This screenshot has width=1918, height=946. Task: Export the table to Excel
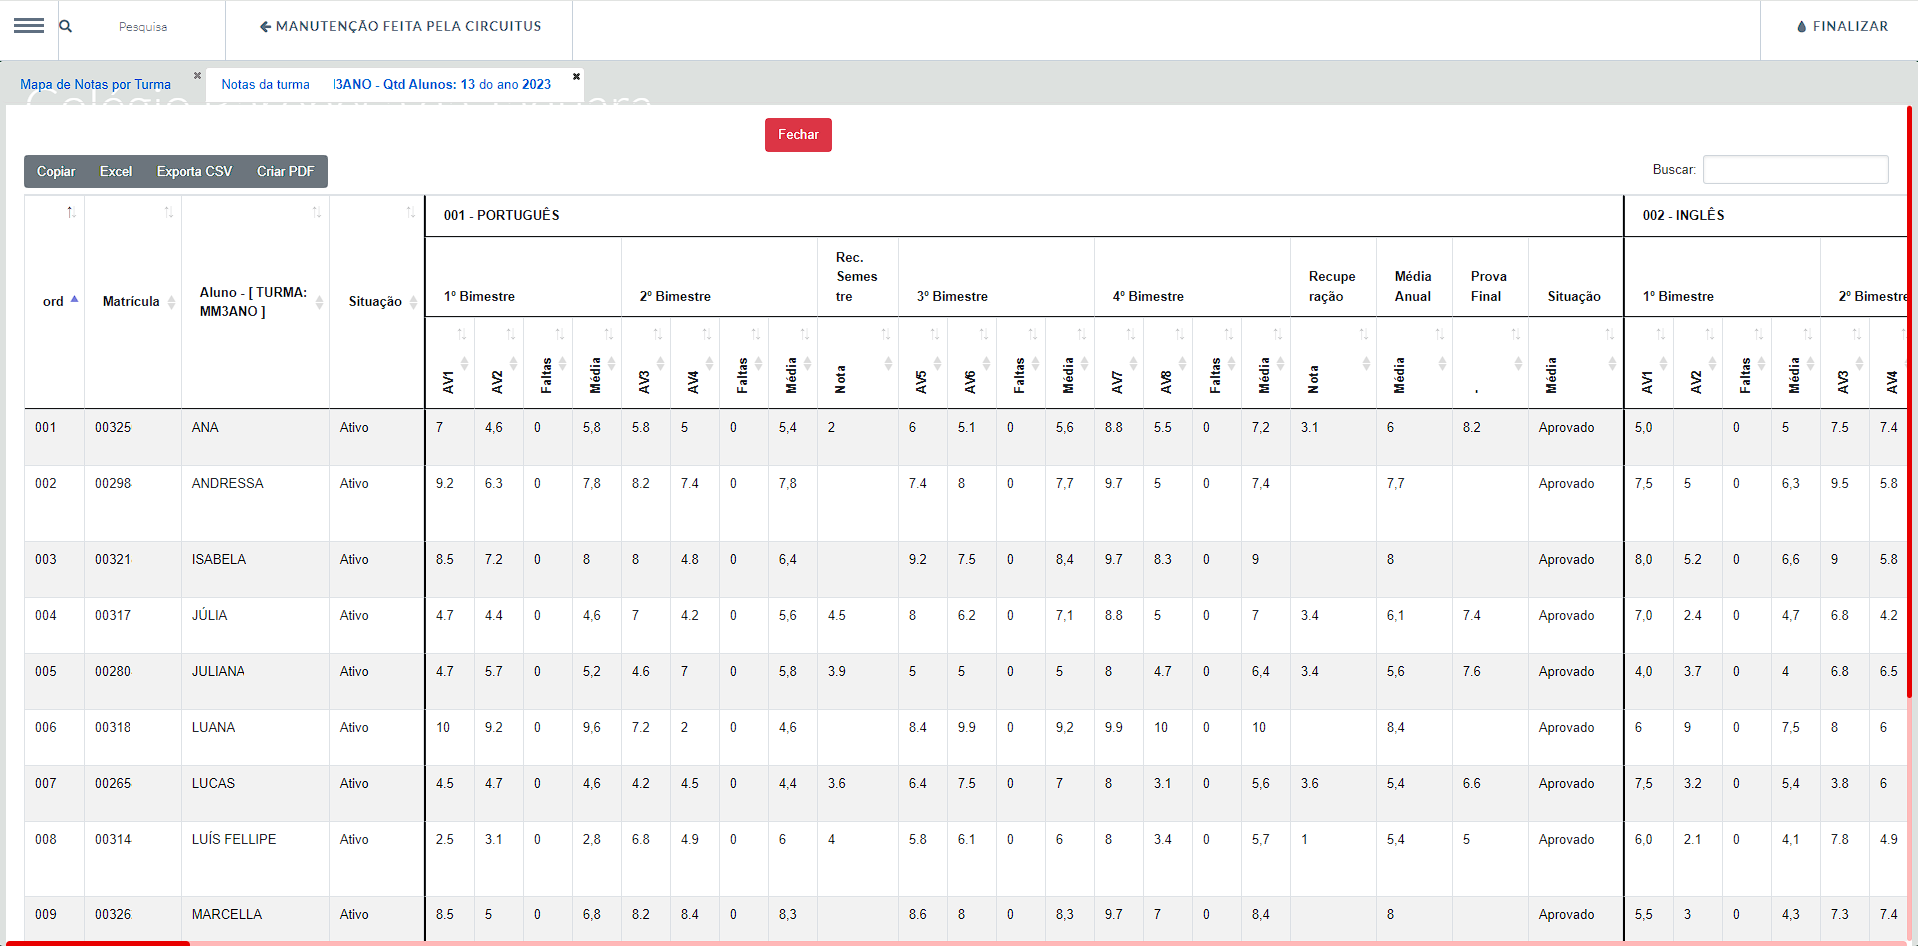coord(116,171)
